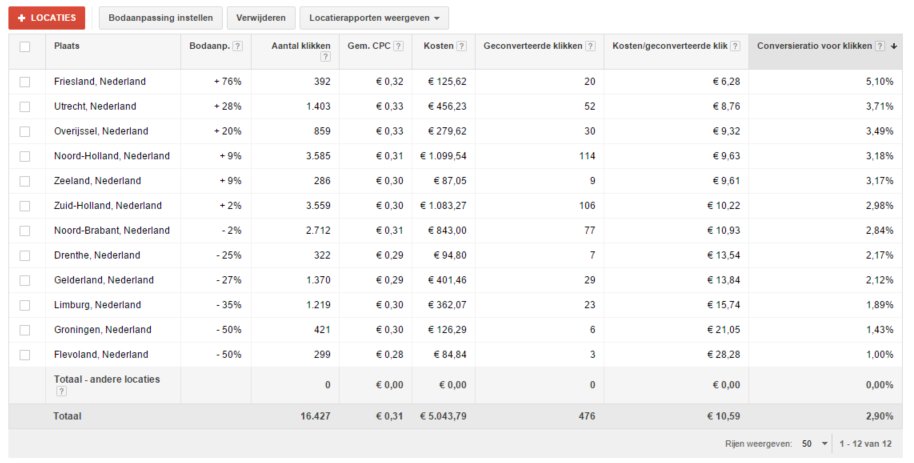Click the total 16.427 clicks value

coord(315,416)
